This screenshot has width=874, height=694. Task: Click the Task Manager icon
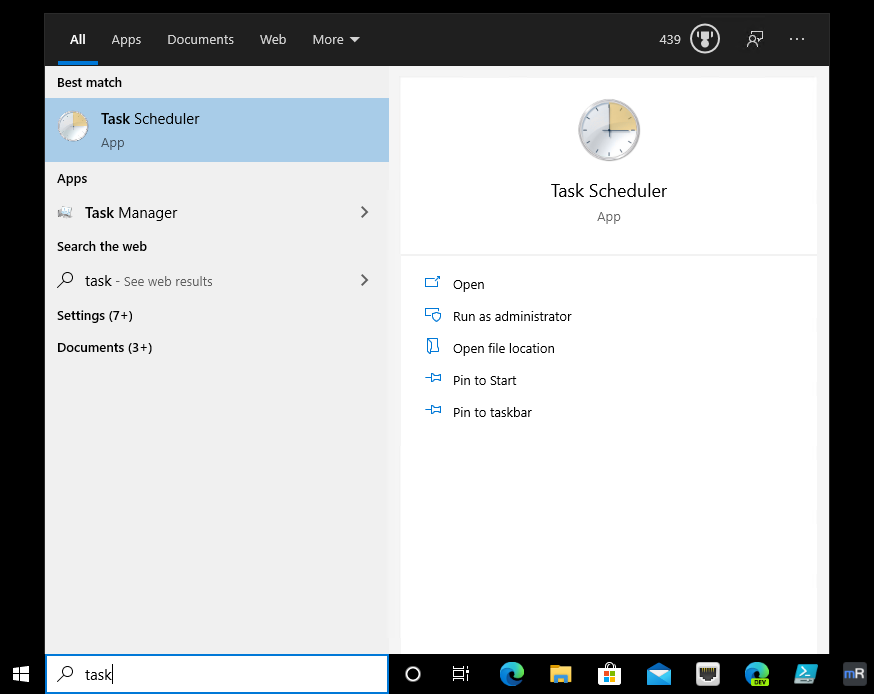coord(65,212)
